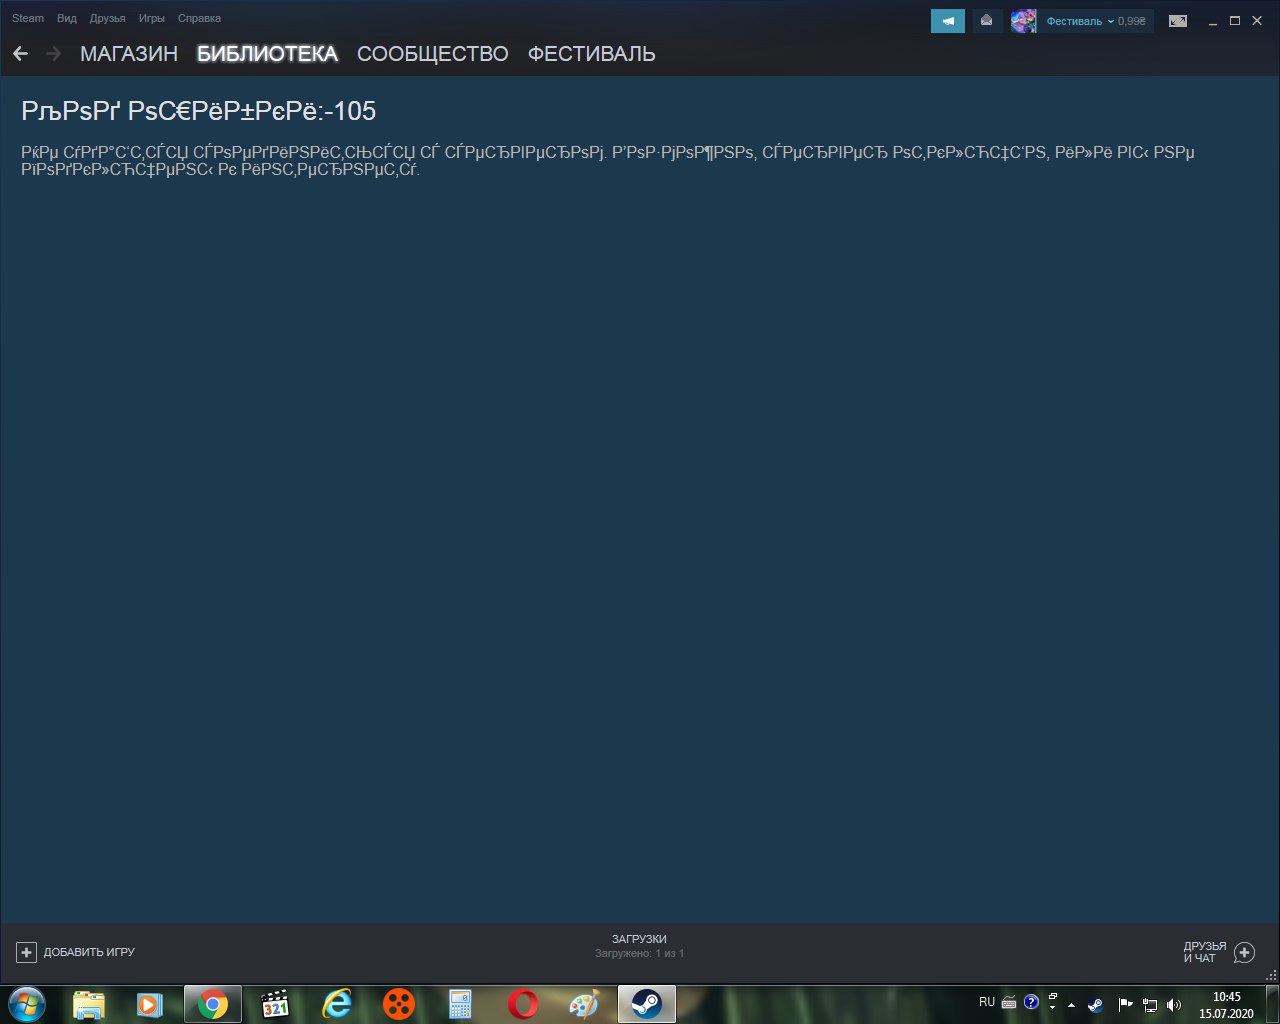1280x1024 pixels.
Task: Launch Windows Media Player from taskbar
Action: click(x=149, y=1004)
